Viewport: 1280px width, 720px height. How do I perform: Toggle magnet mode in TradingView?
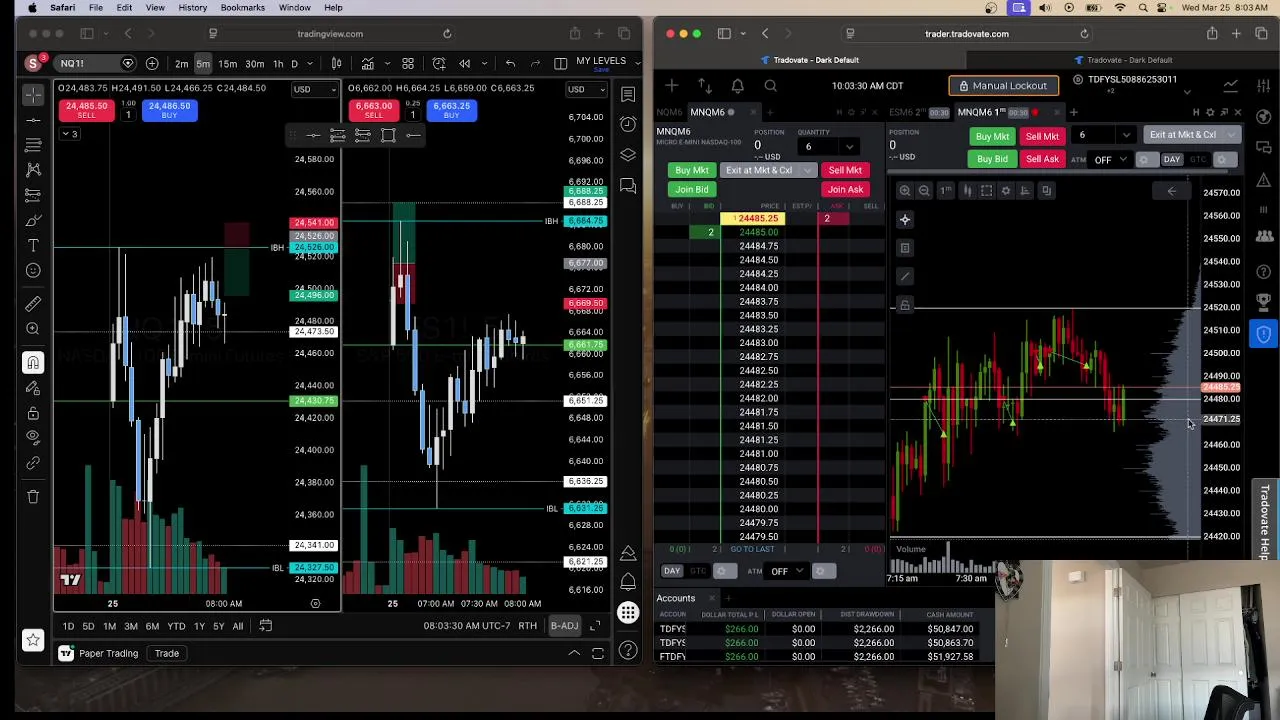[33, 362]
